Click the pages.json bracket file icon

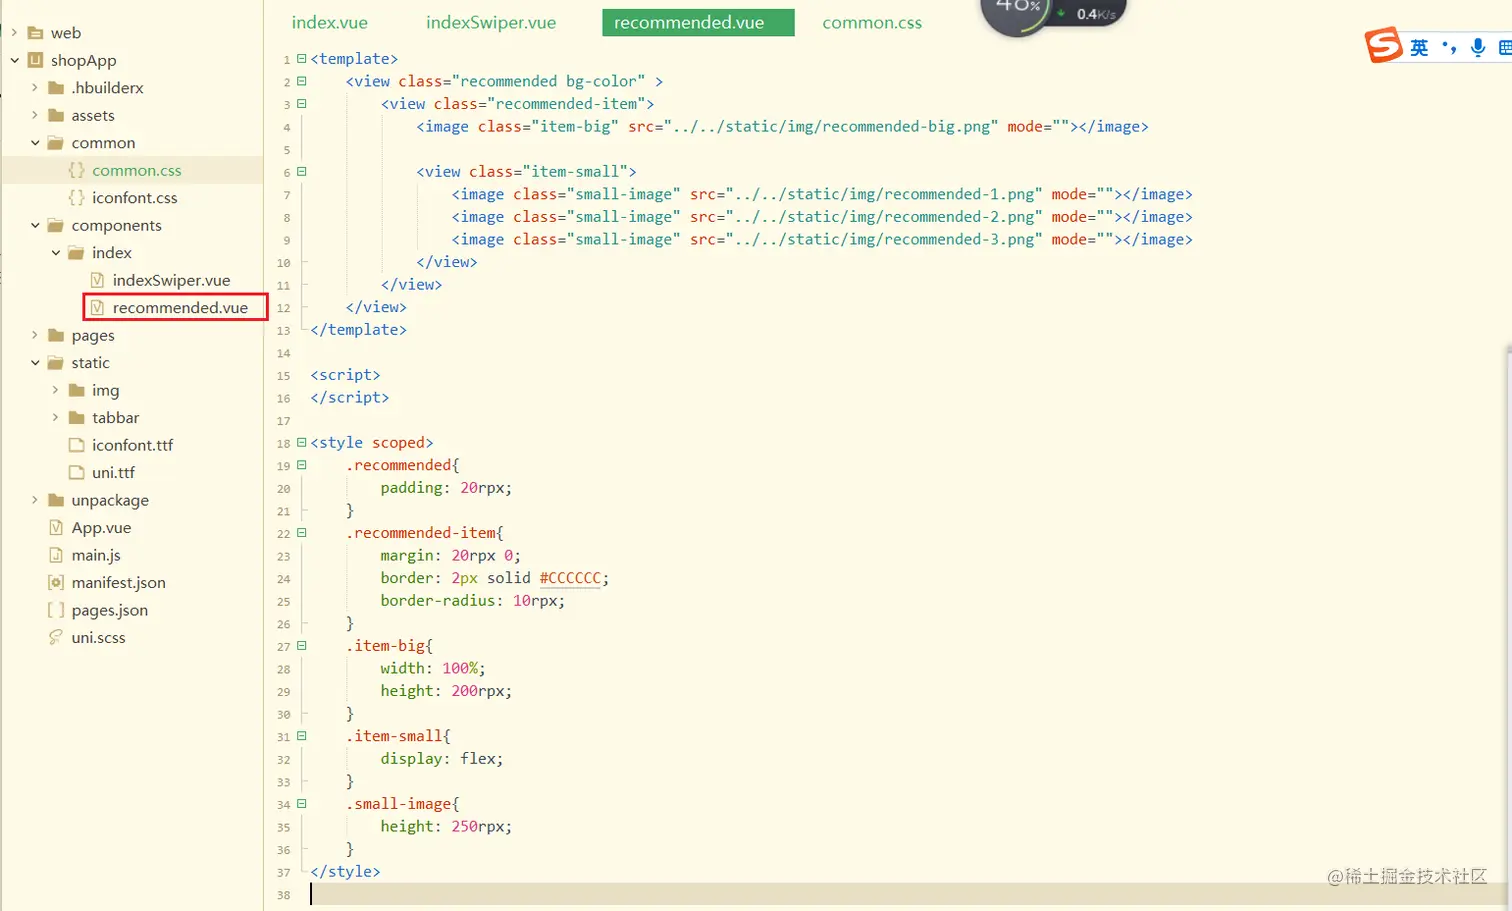click(x=56, y=610)
